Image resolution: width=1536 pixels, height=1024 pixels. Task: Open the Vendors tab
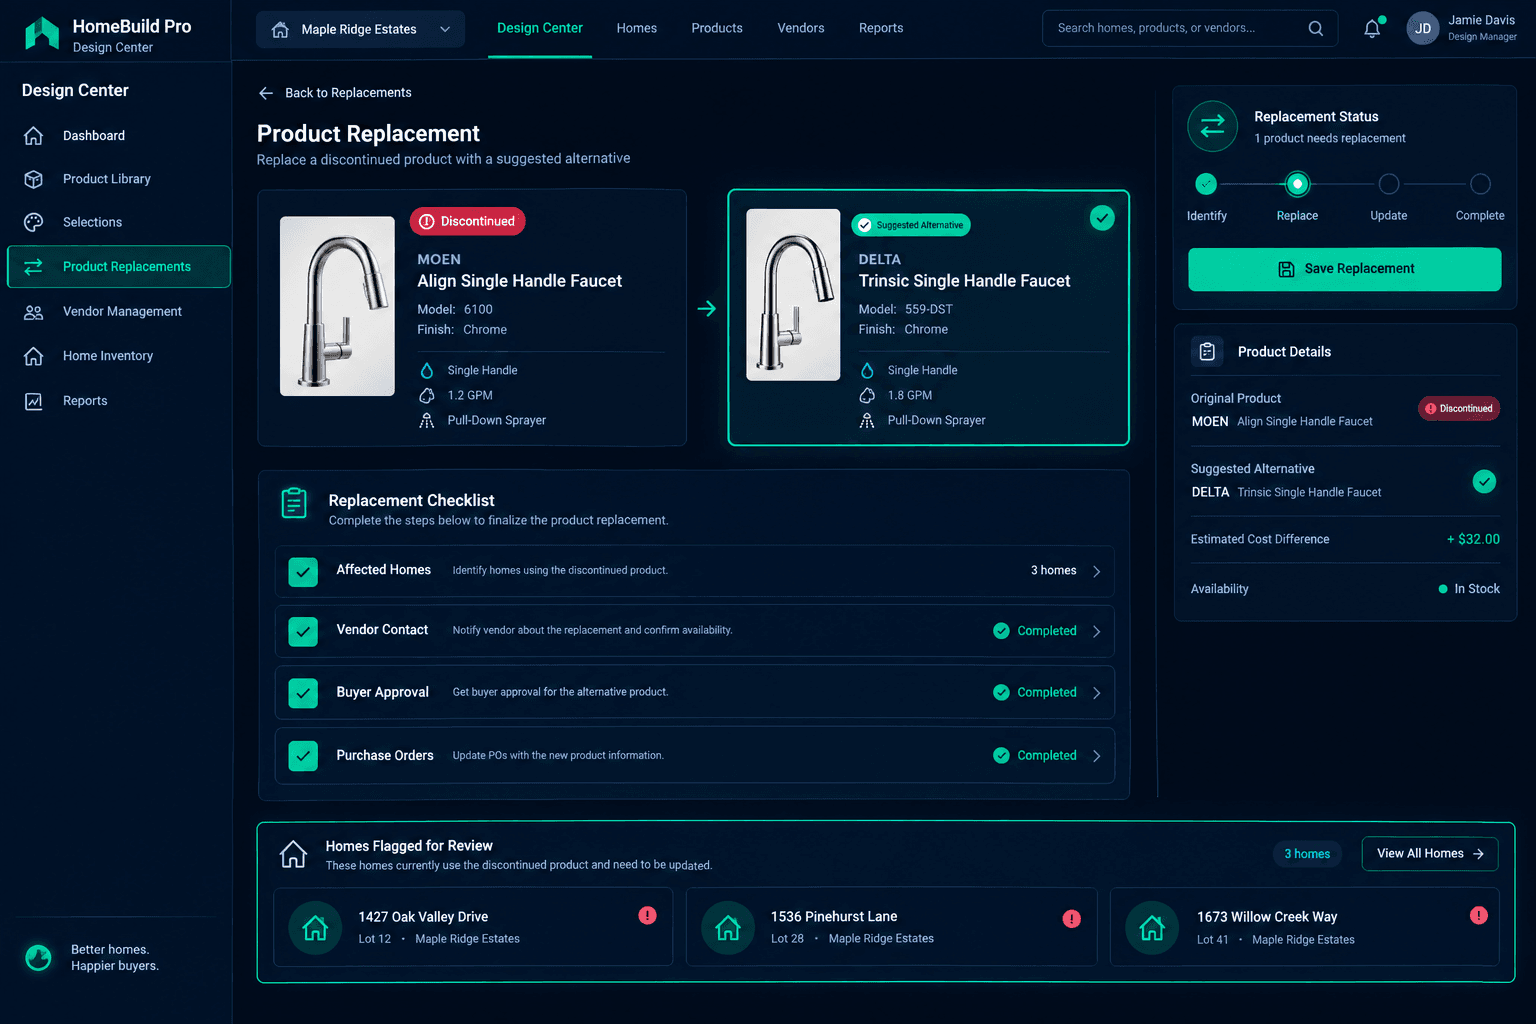click(x=801, y=28)
